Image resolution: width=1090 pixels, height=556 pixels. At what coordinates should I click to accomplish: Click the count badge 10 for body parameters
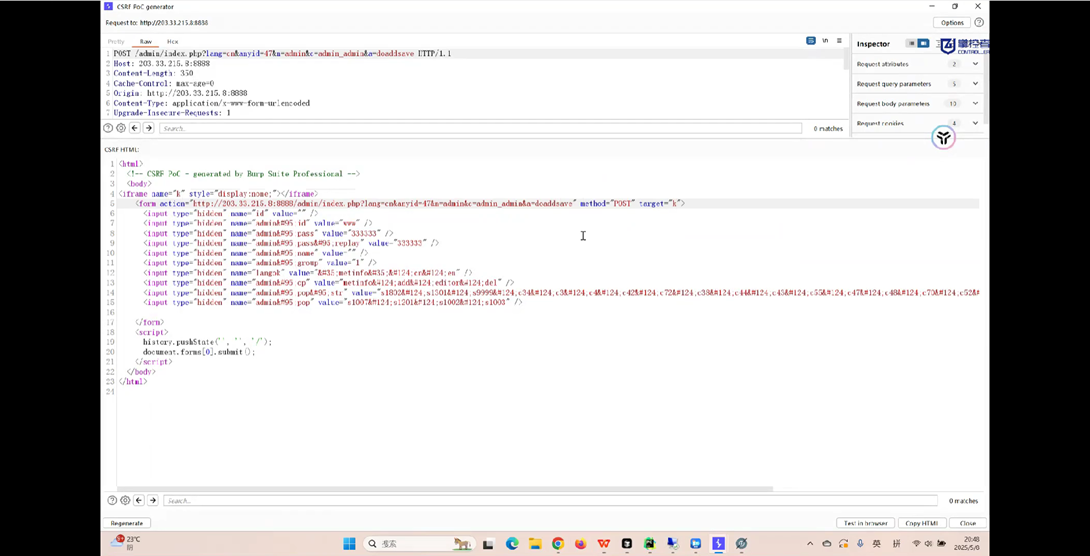[953, 104]
